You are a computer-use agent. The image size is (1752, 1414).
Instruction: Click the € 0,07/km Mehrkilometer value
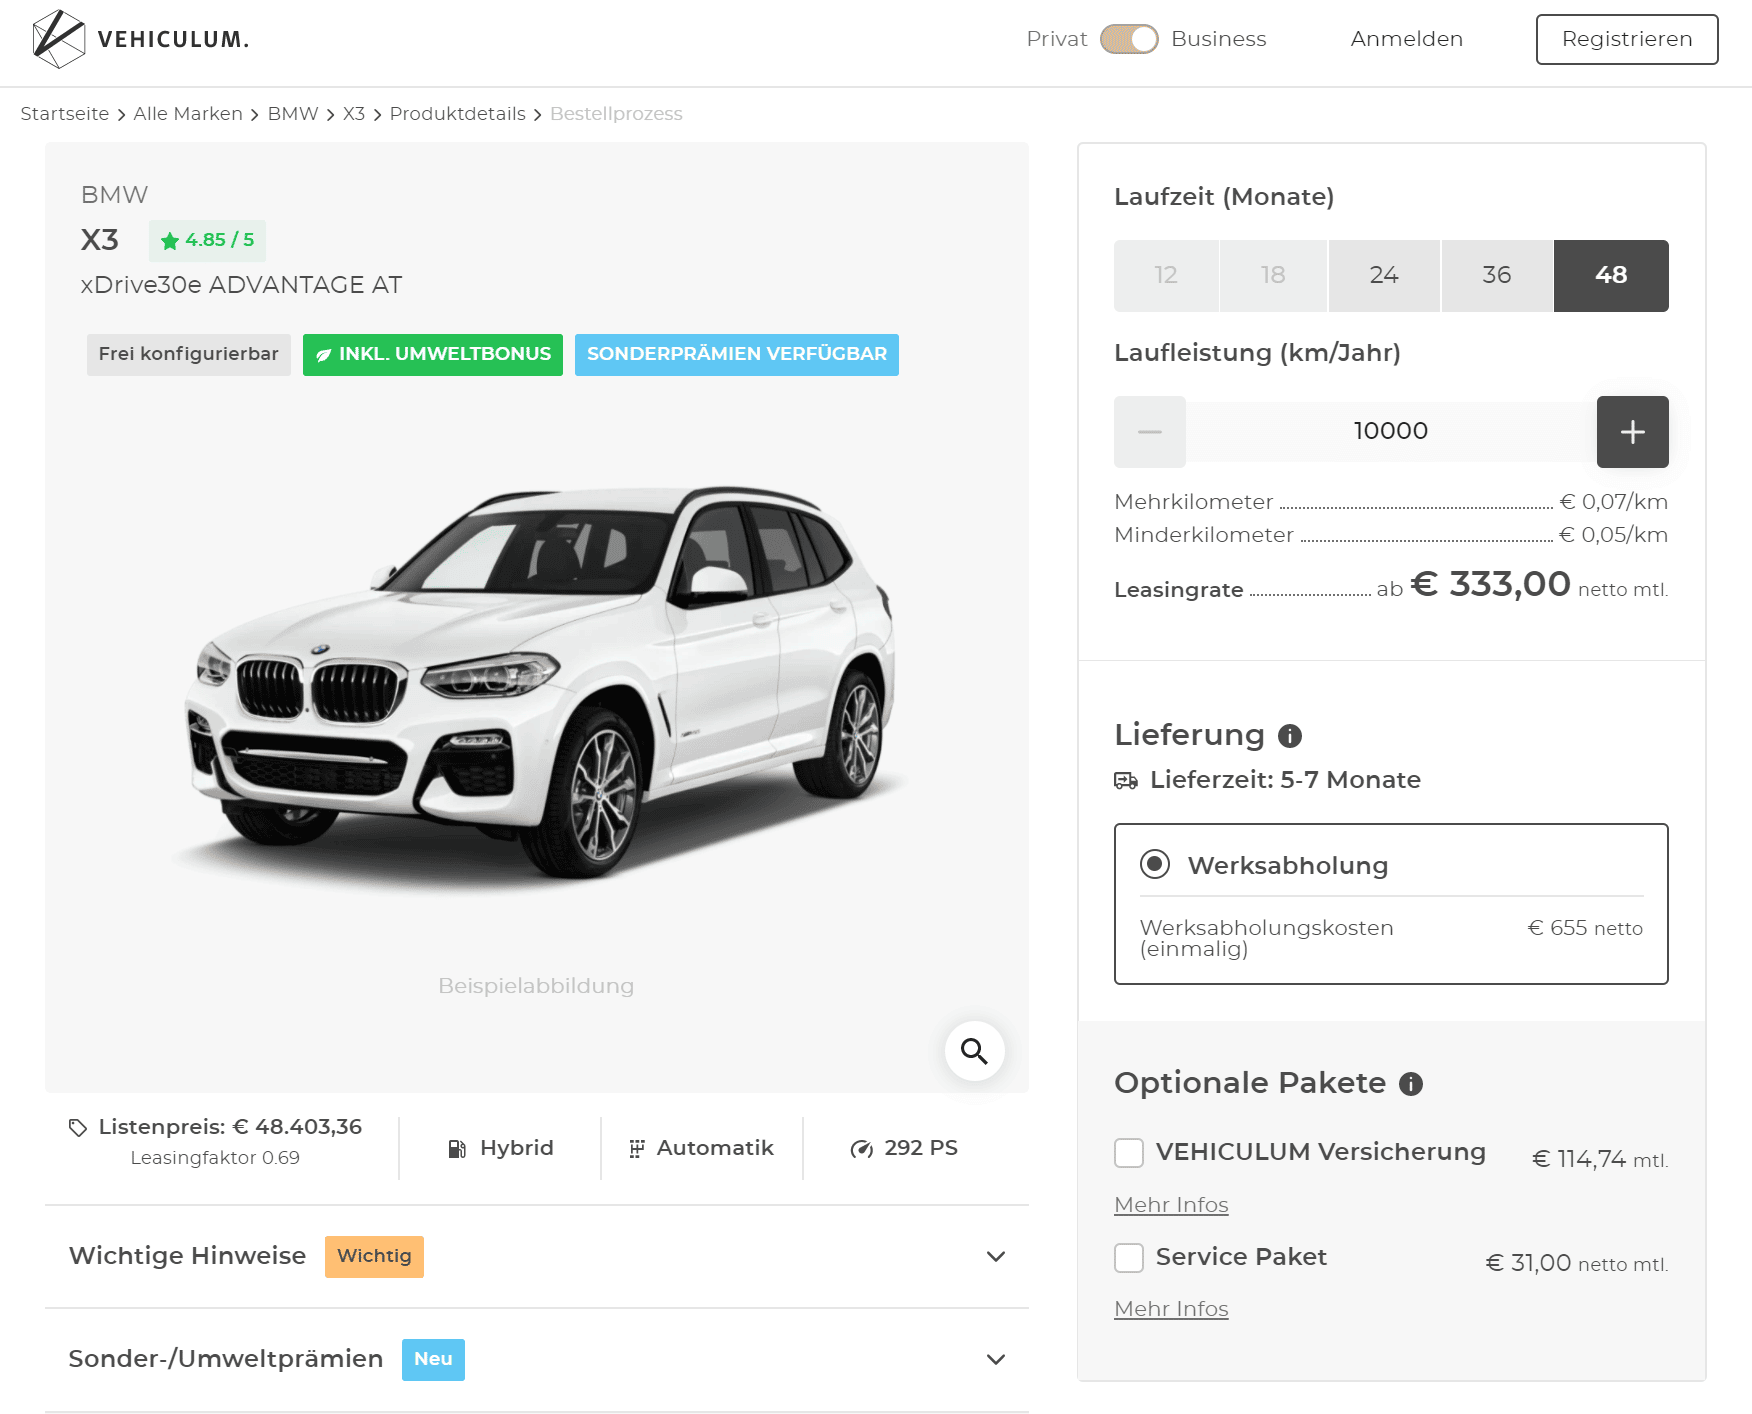tap(1614, 502)
